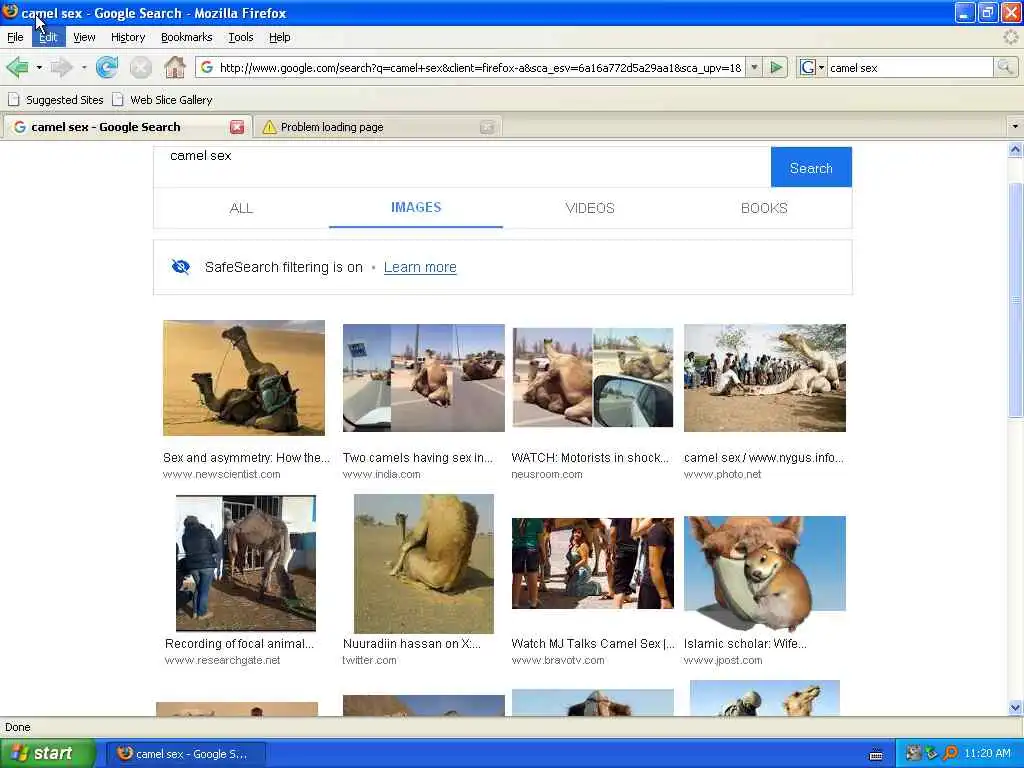Image resolution: width=1024 pixels, height=768 pixels.
Task: Open the Recording of focal animal link
Action: point(240,644)
